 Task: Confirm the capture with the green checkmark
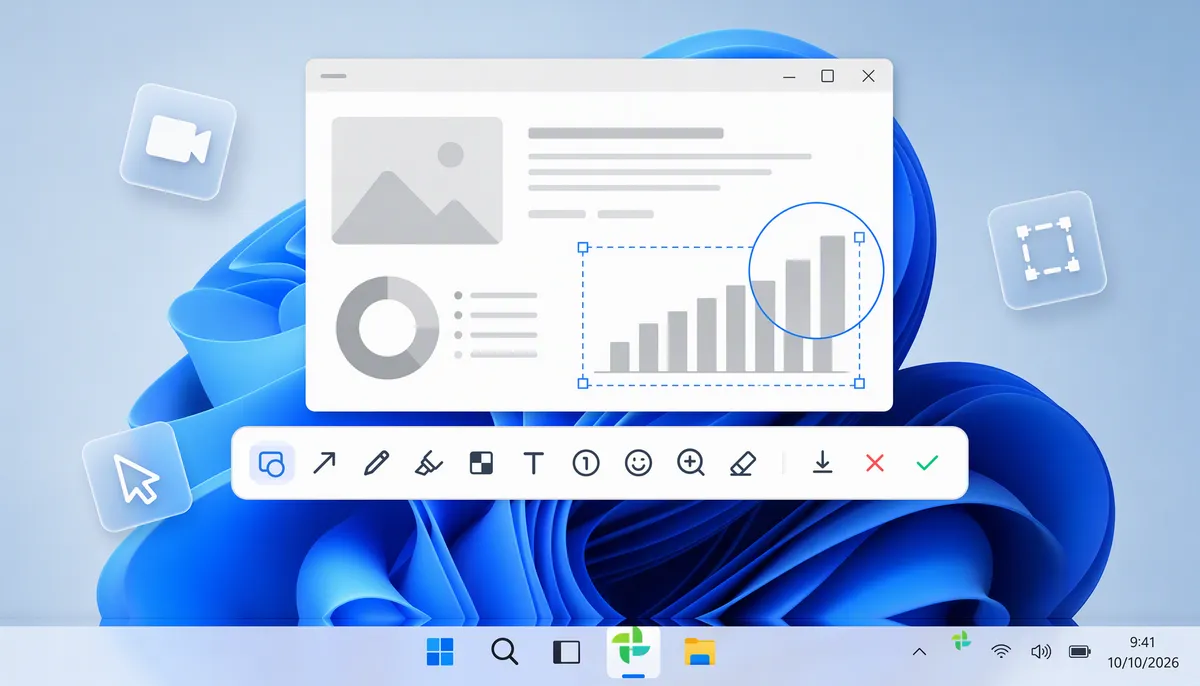point(927,463)
